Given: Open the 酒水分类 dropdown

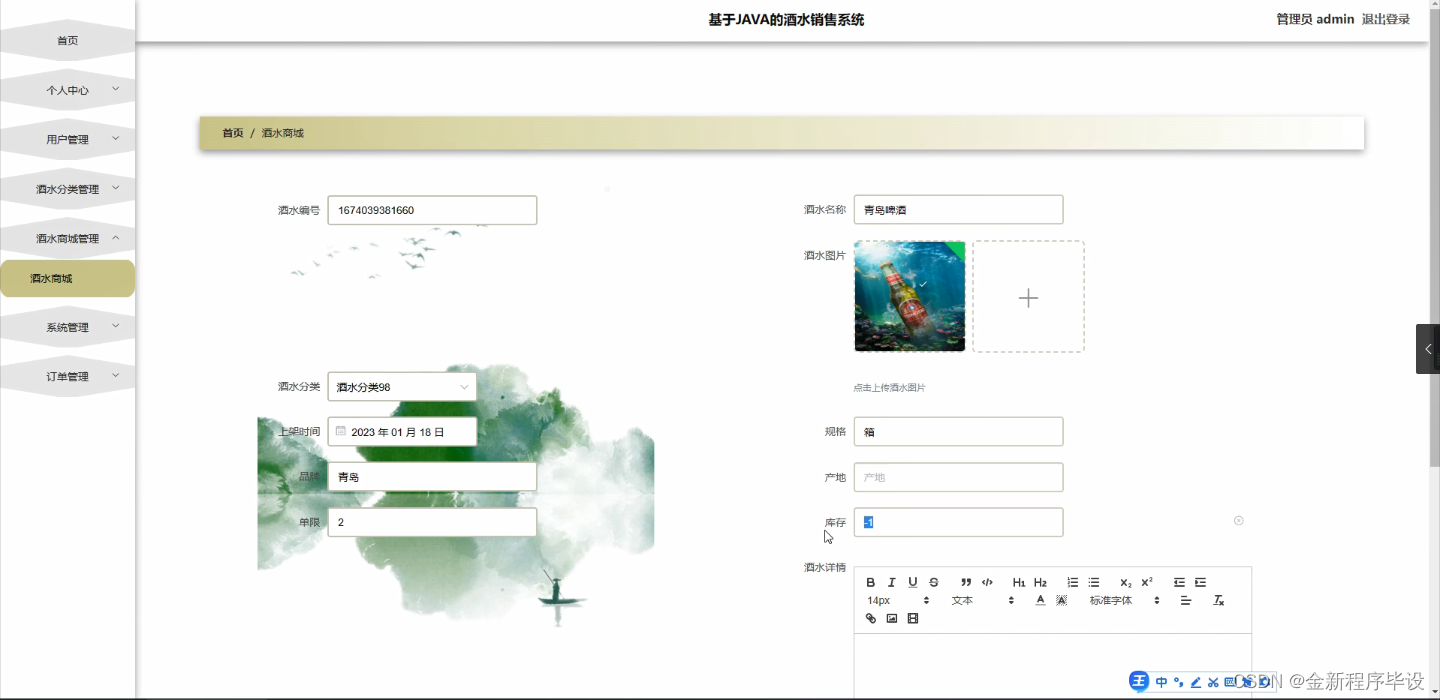Looking at the screenshot, I should (x=401, y=386).
